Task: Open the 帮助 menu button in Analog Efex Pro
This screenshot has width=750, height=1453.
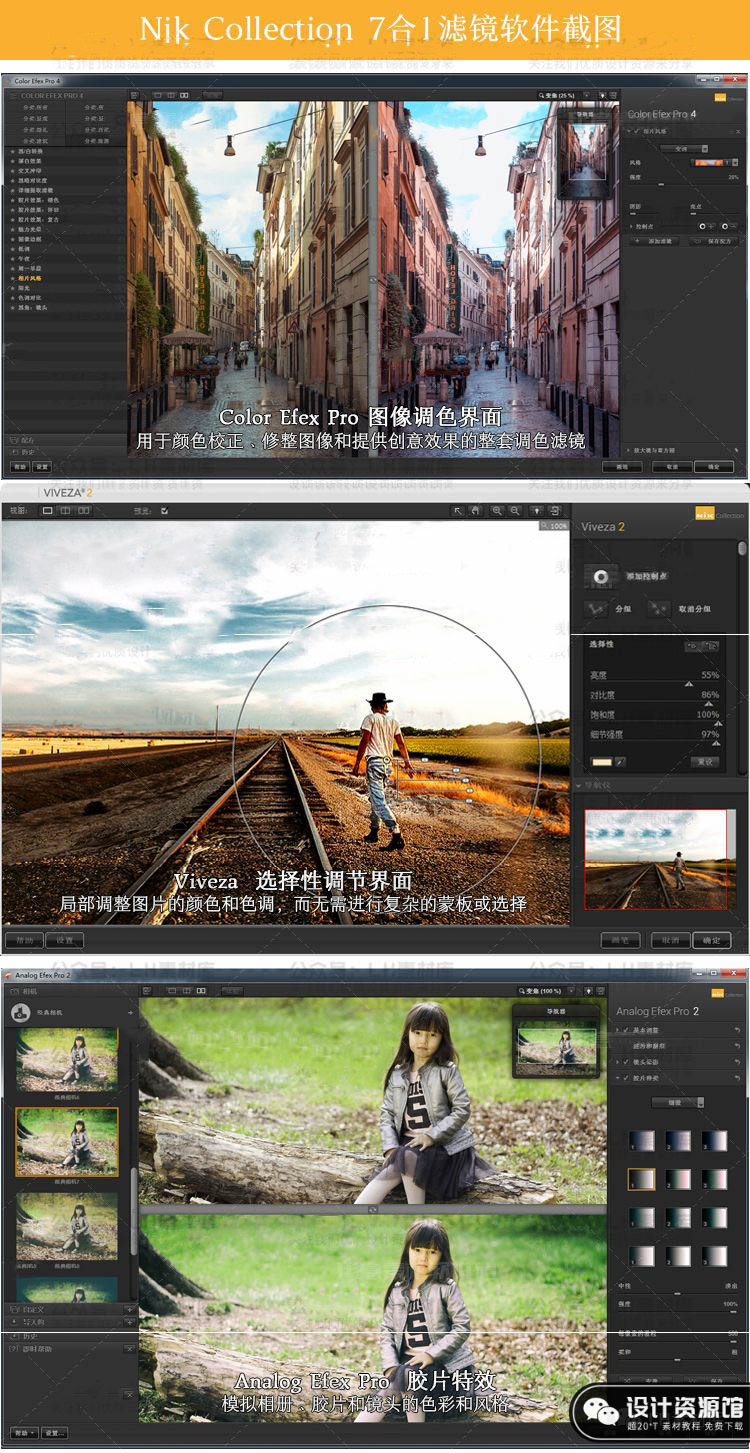Action: coord(24,1433)
